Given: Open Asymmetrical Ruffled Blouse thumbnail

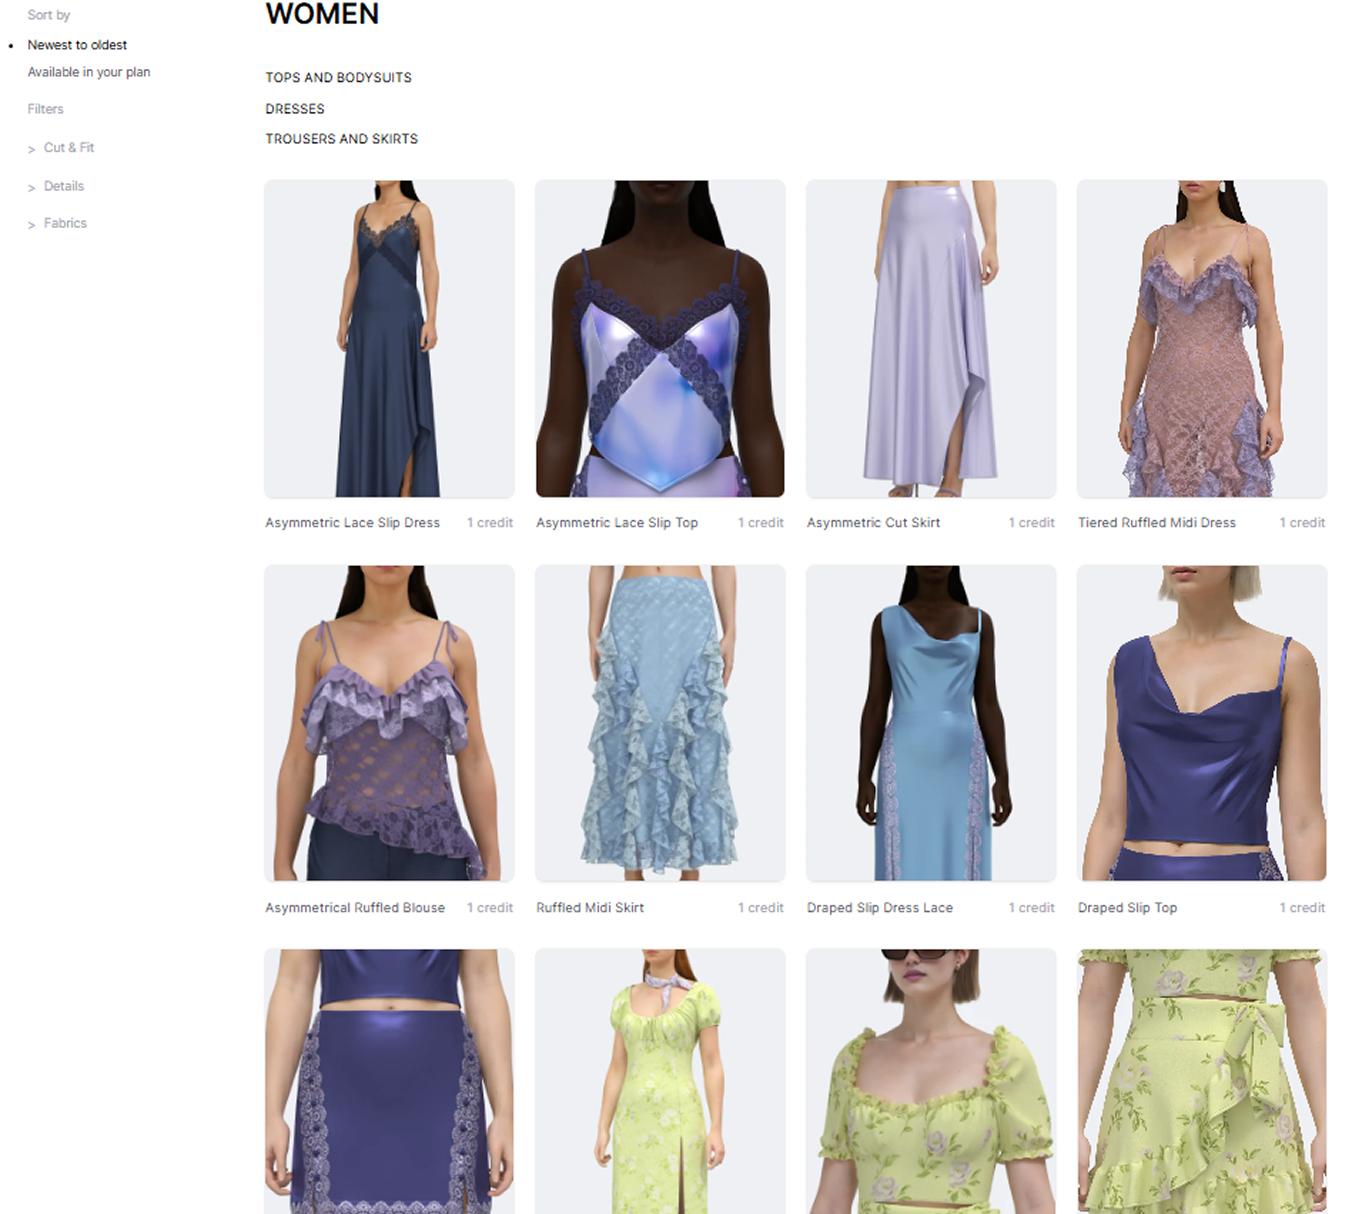Looking at the screenshot, I should (x=389, y=723).
